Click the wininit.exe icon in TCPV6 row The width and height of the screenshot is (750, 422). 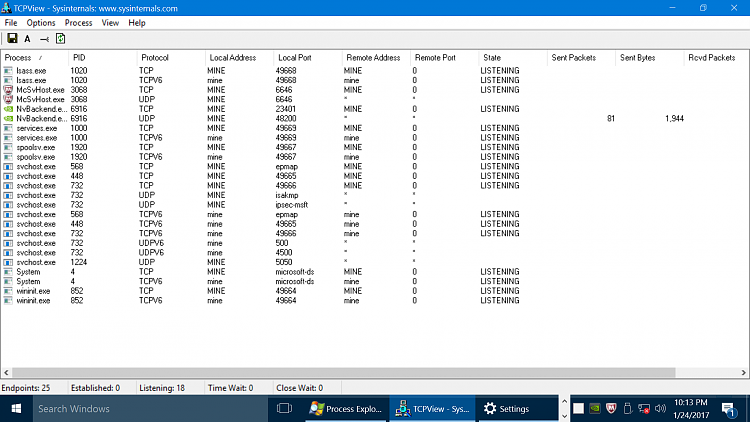click(x=8, y=300)
